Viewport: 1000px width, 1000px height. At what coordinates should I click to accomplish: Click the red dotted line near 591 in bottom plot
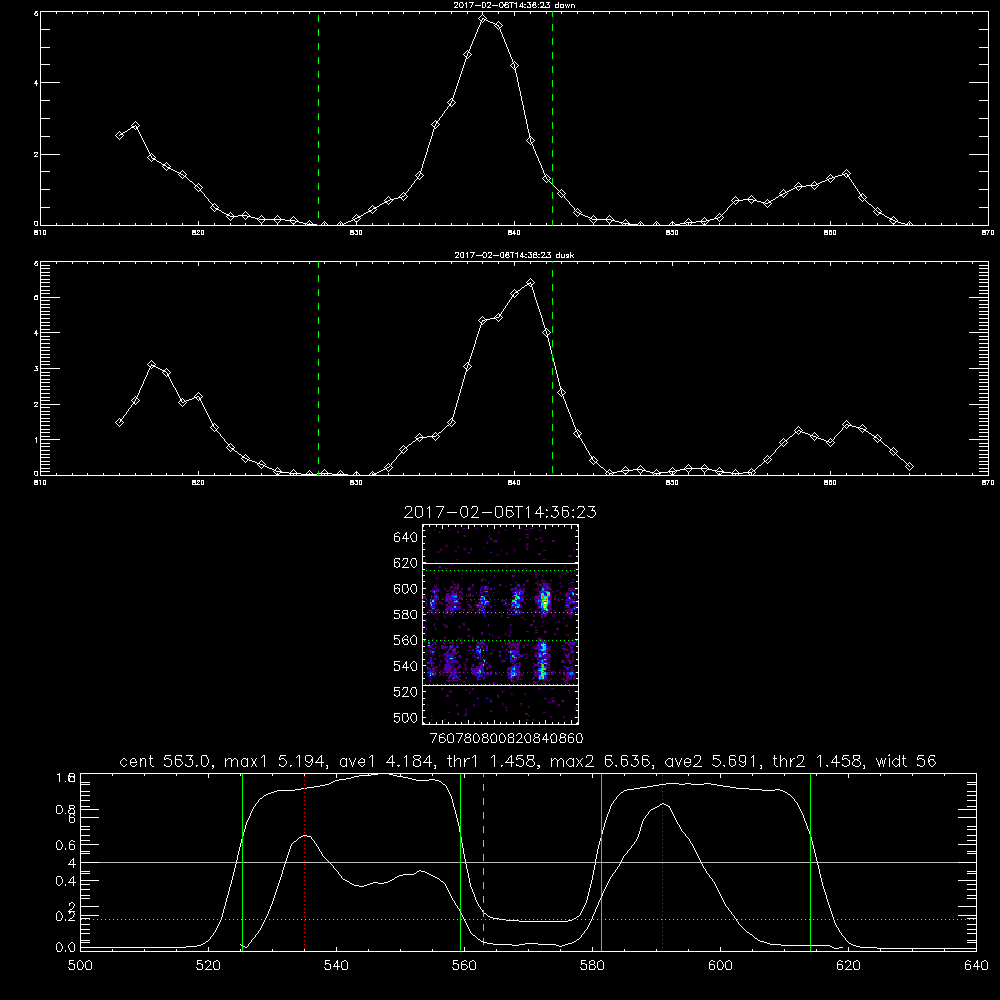coord(663,860)
